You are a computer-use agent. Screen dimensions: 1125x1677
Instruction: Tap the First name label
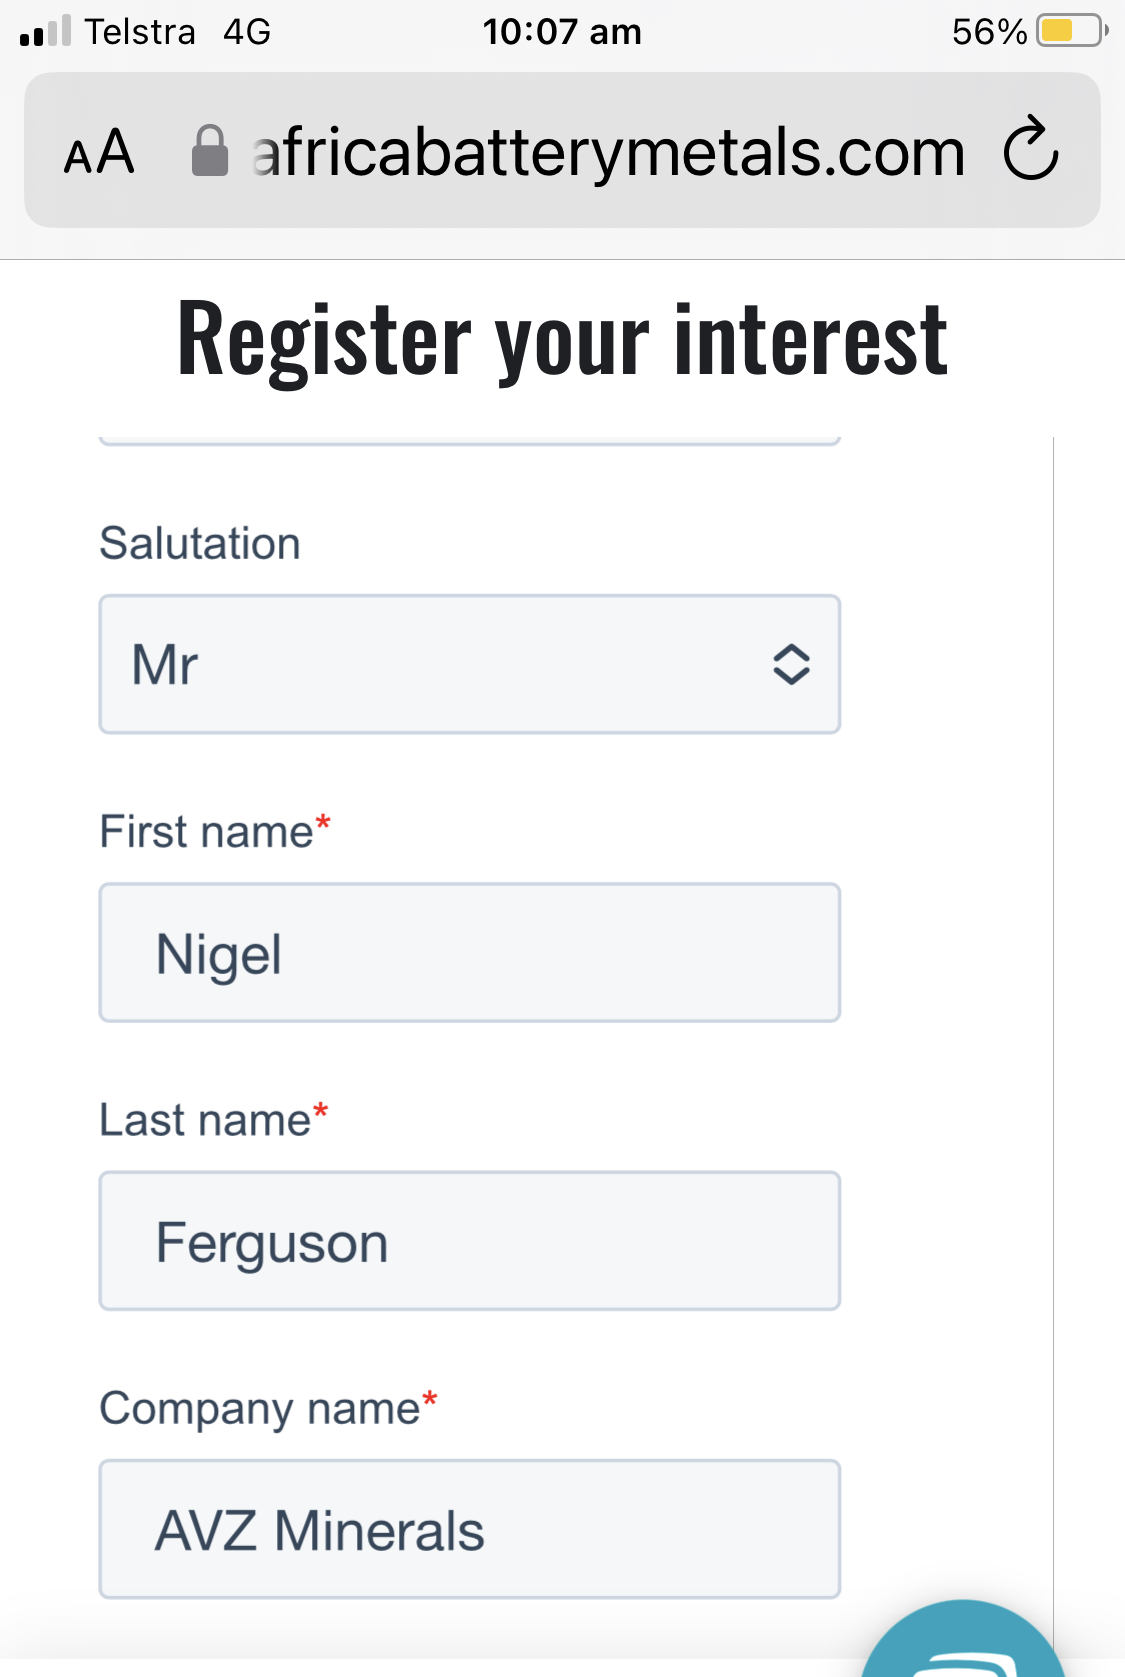(x=207, y=832)
